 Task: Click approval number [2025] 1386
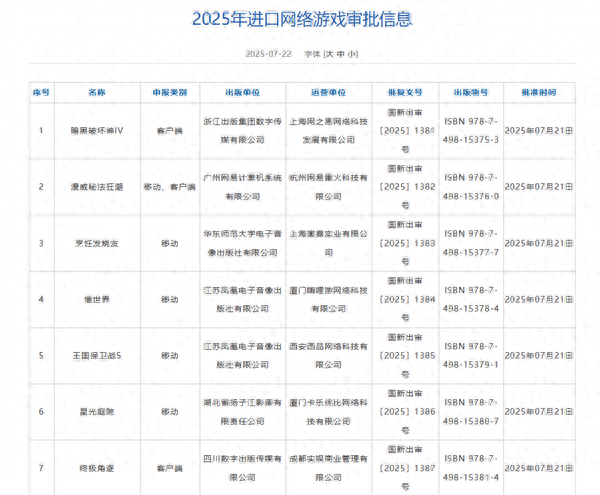click(x=407, y=412)
